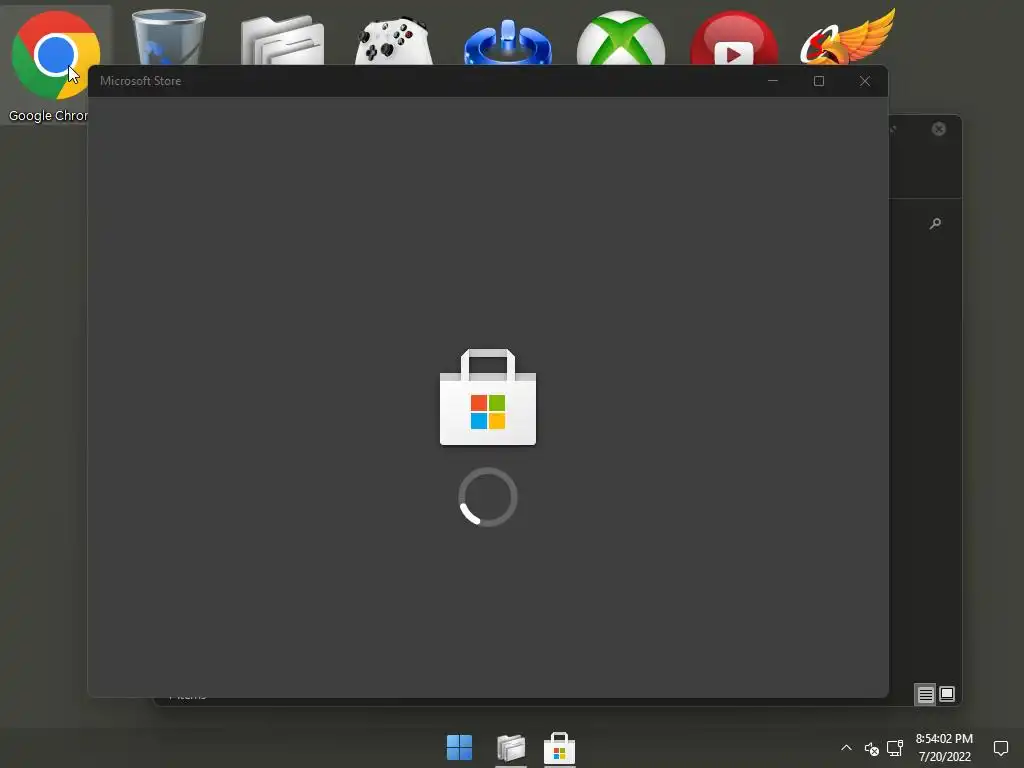Image resolution: width=1024 pixels, height=768 pixels.
Task: Open the Recycle Bin desktop icon
Action: point(168,37)
